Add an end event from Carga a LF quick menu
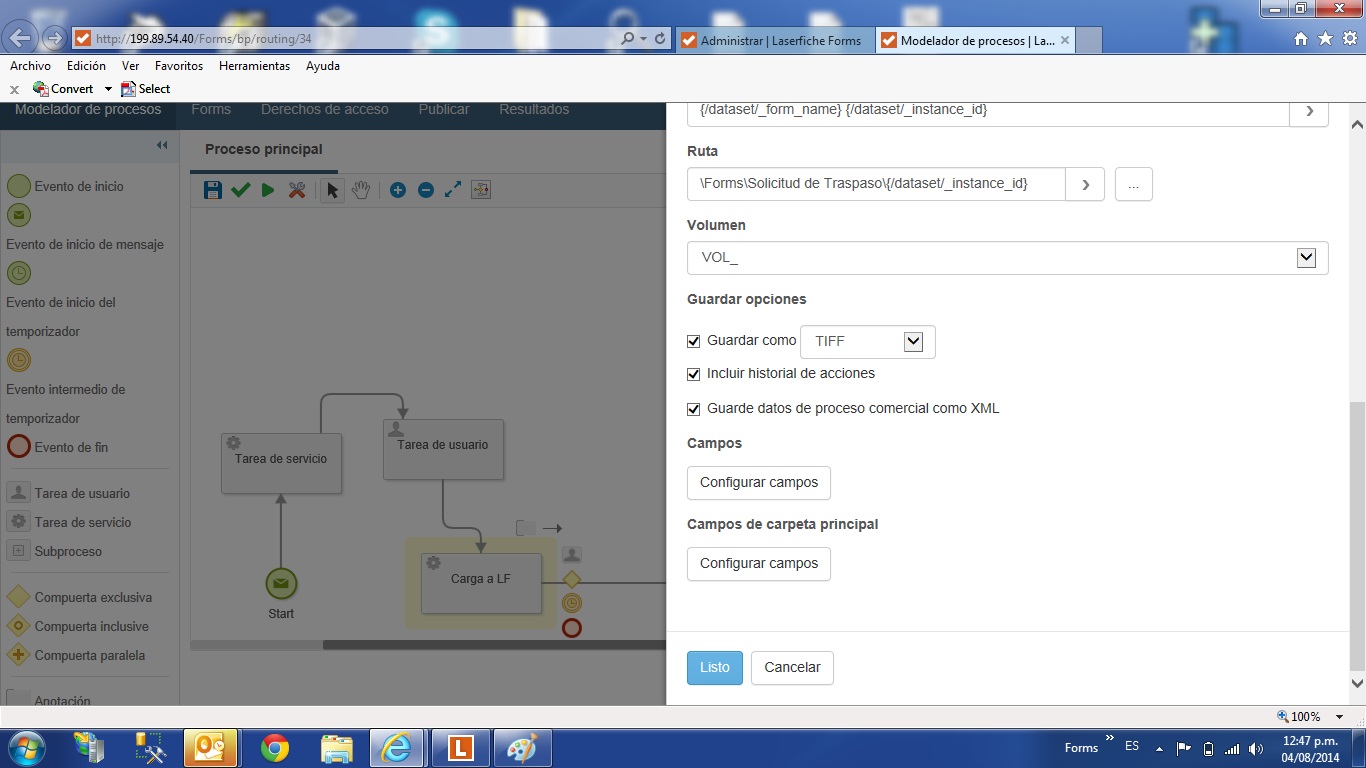The height and width of the screenshot is (768, 1366). point(572,628)
